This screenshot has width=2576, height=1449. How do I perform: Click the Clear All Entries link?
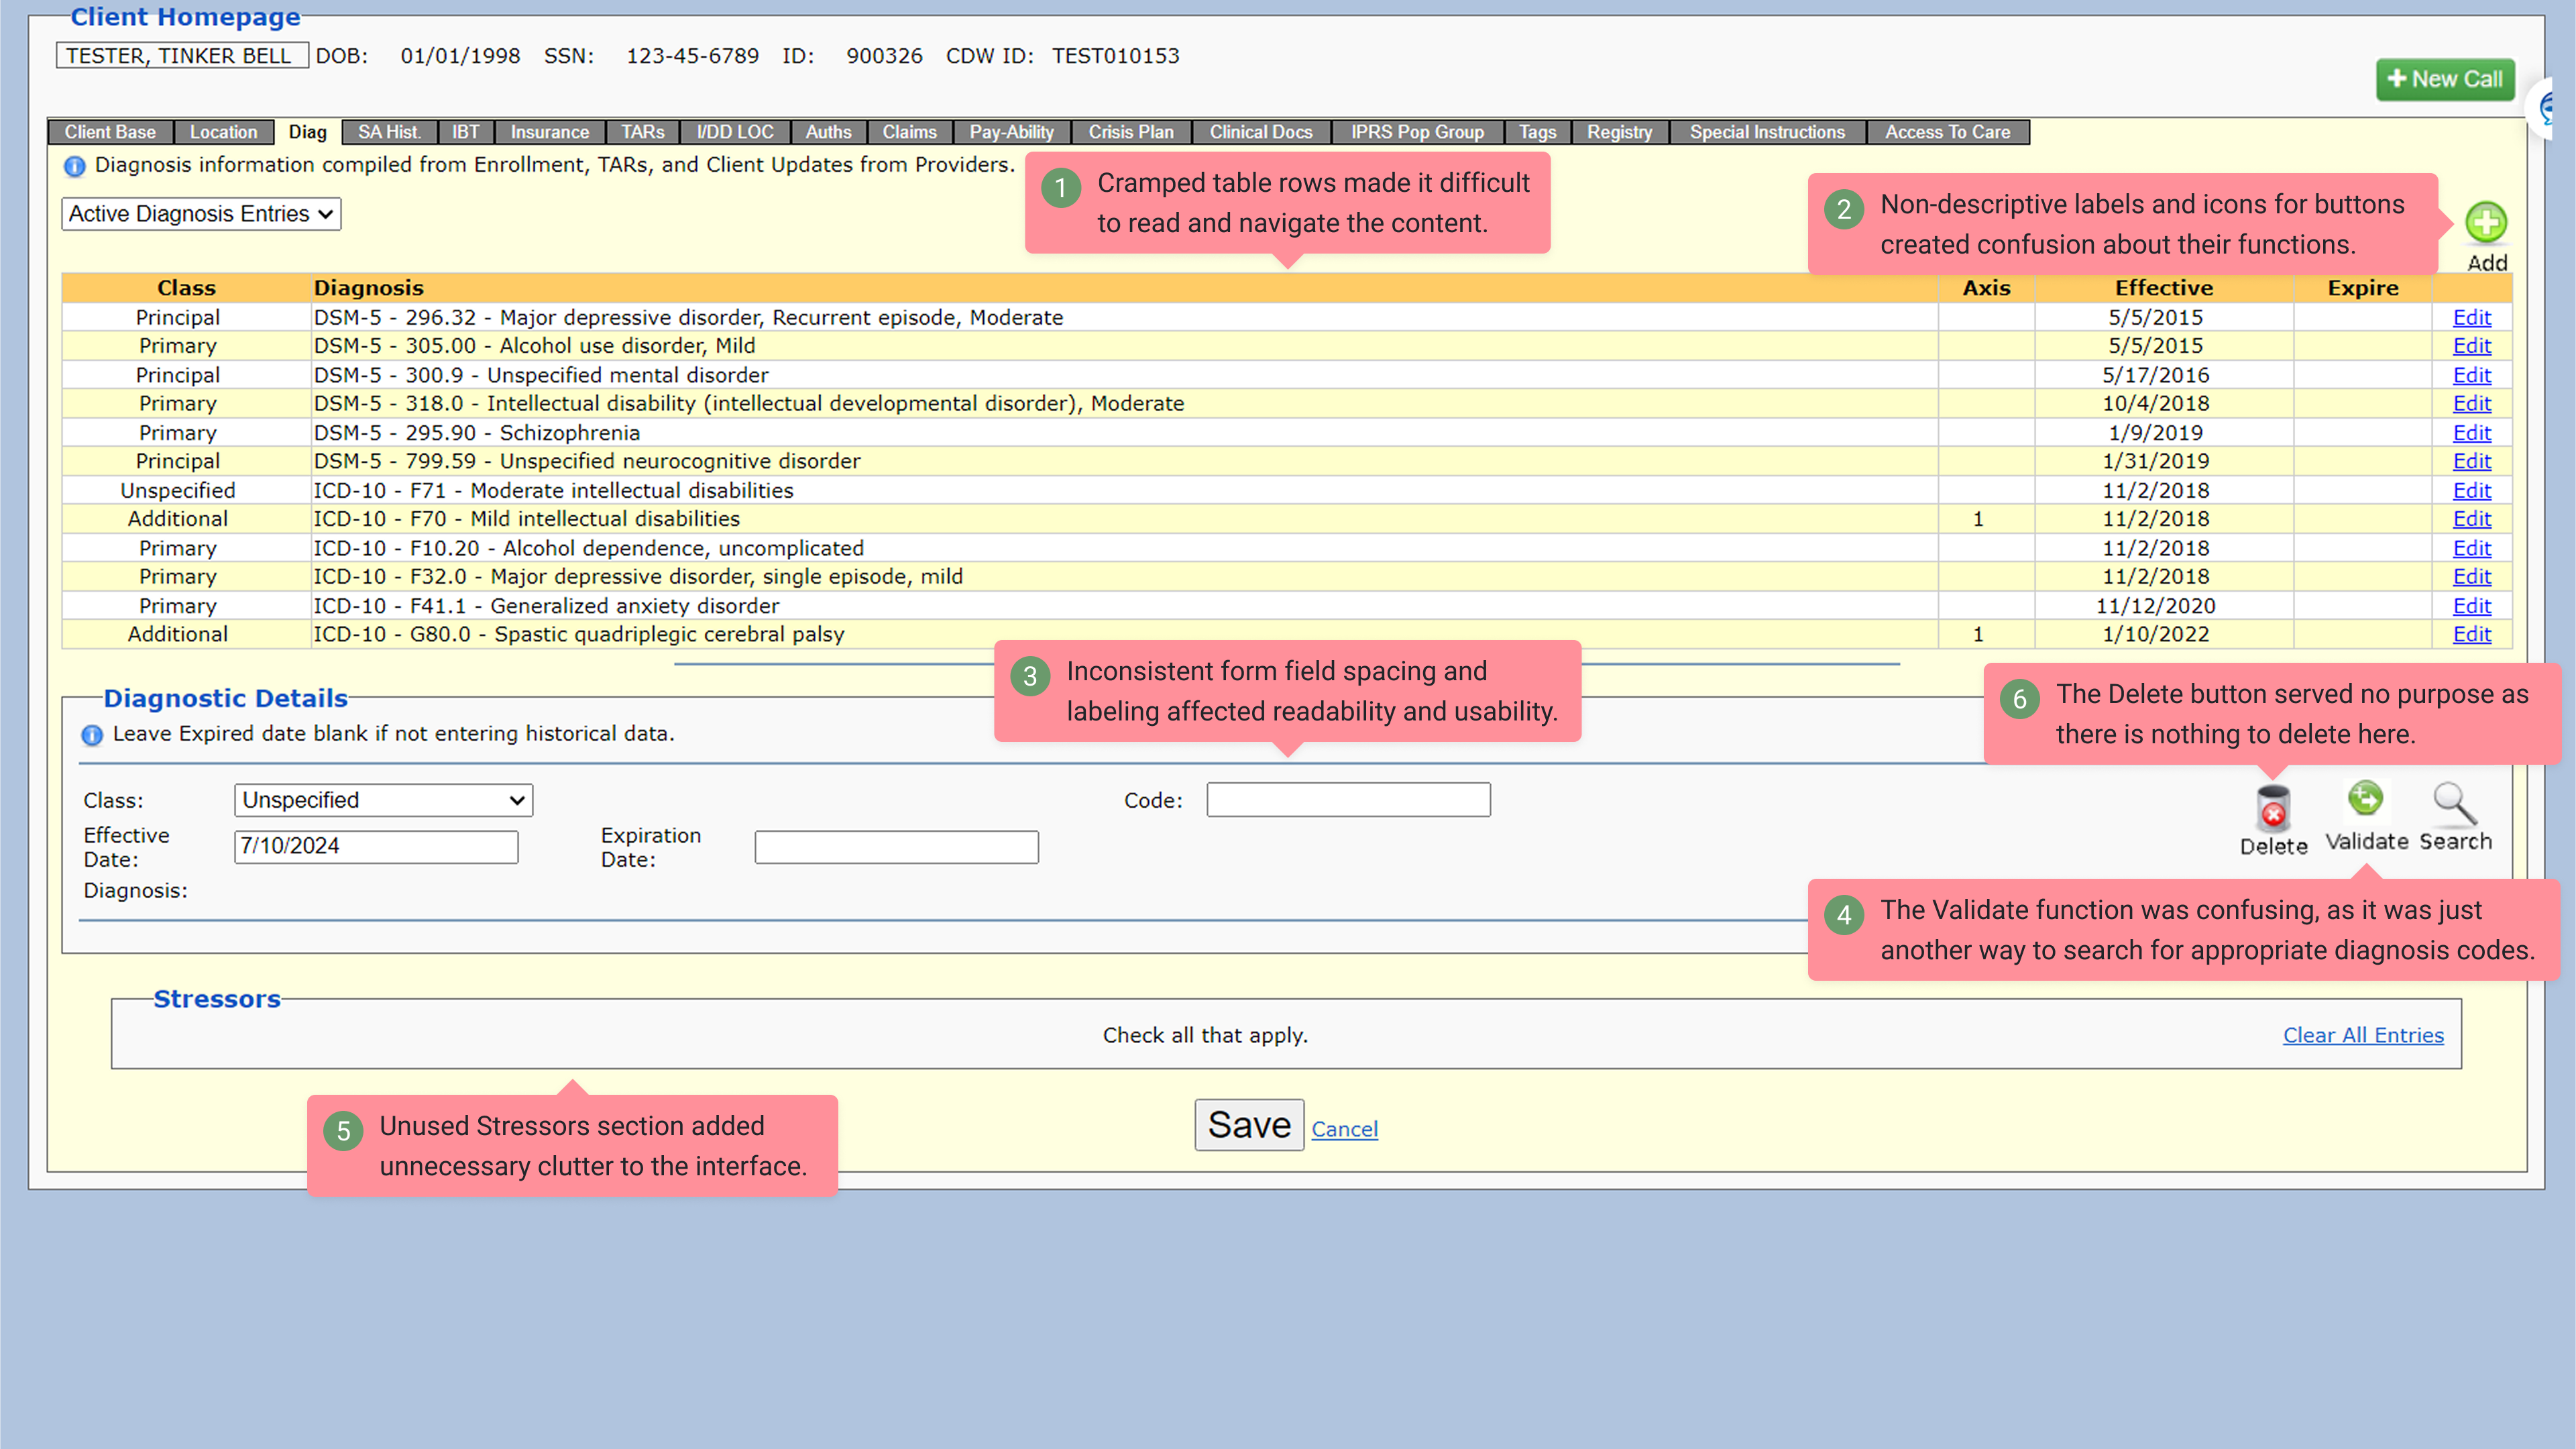pos(2363,1035)
